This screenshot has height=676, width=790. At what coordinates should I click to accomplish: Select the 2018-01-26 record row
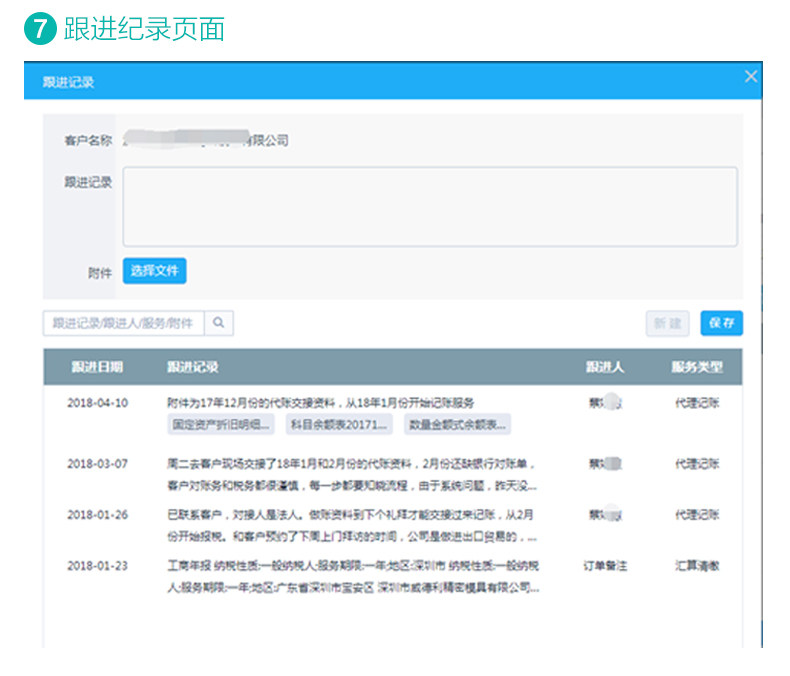(393, 525)
